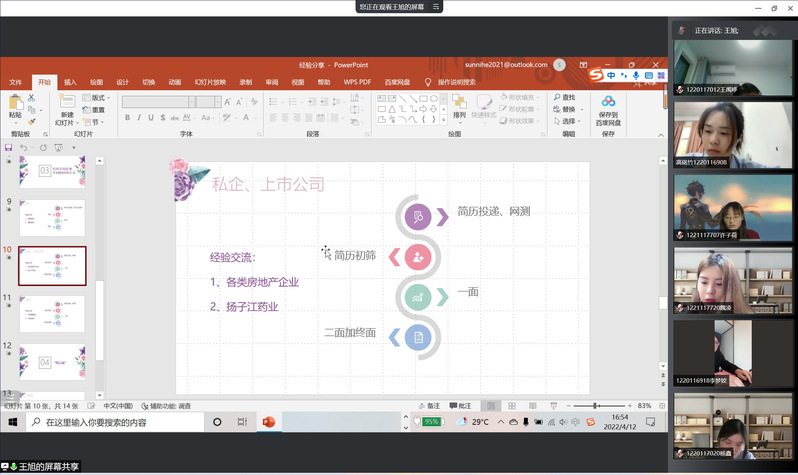This screenshot has width=798, height=475.
Task: Click the Undo arrow icon
Action: [x=26, y=147]
